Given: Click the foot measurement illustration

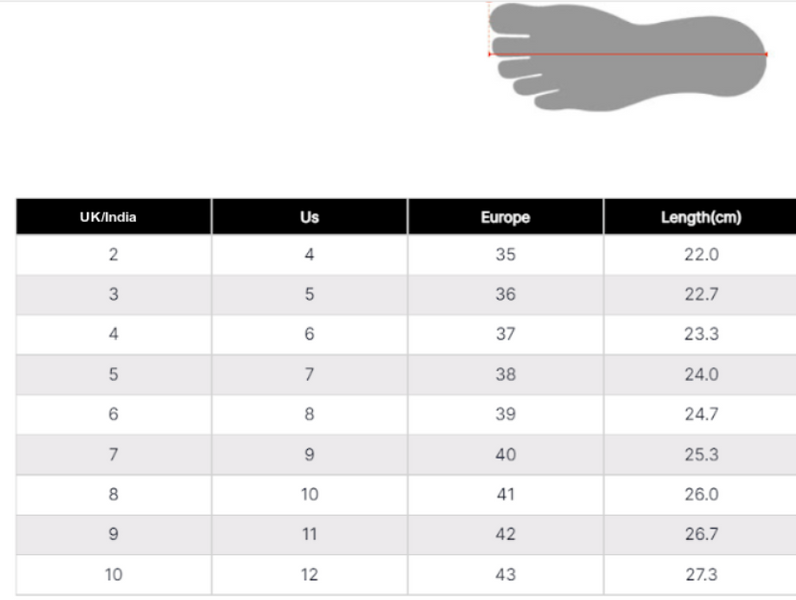Looking at the screenshot, I should [628, 55].
